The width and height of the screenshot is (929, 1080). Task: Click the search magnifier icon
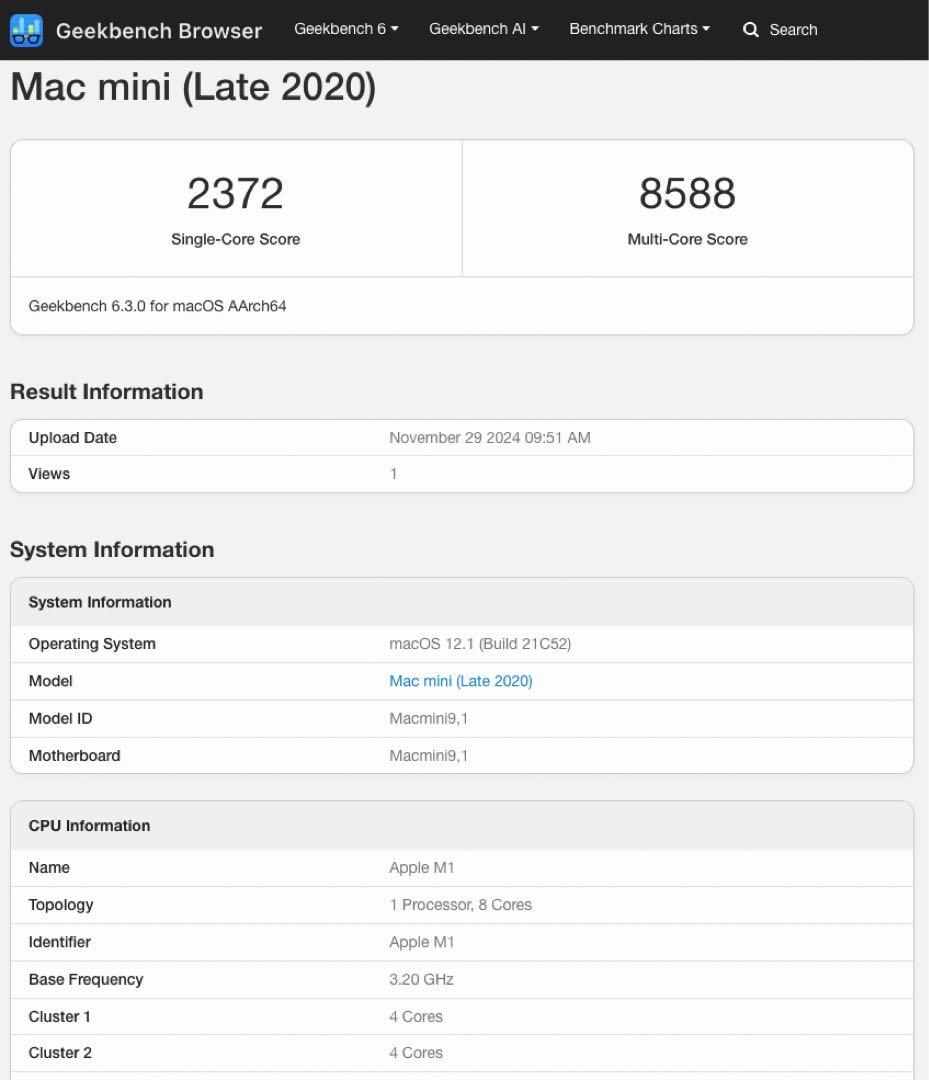(x=751, y=30)
